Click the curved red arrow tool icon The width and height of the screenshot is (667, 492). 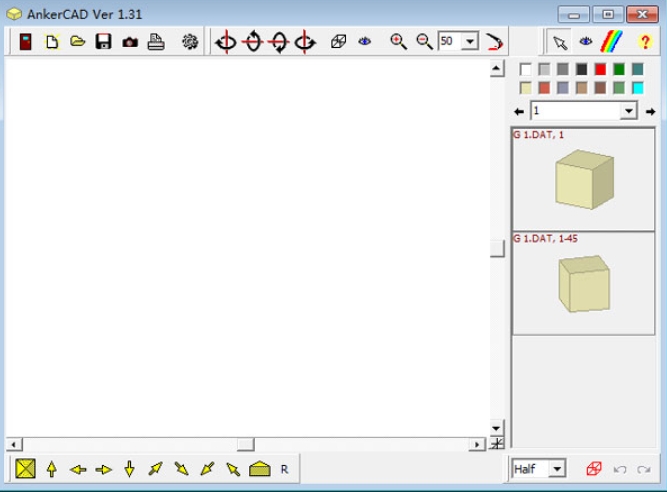click(x=495, y=42)
